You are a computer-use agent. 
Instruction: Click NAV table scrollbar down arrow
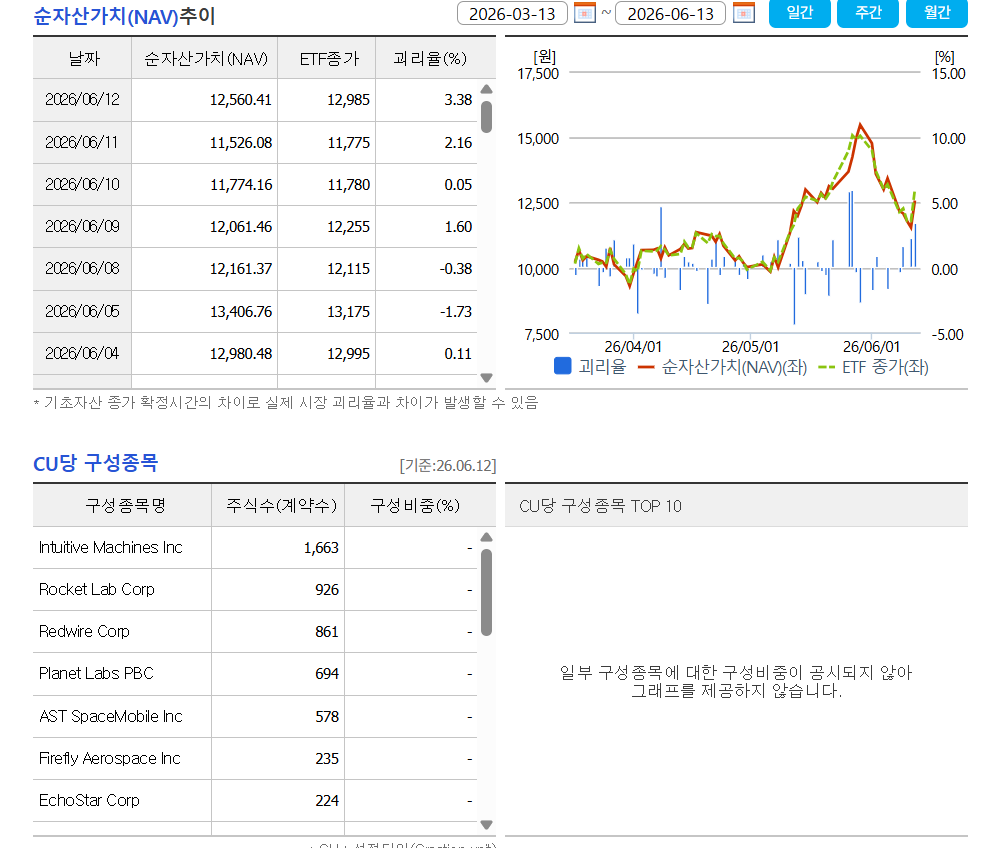point(487,378)
